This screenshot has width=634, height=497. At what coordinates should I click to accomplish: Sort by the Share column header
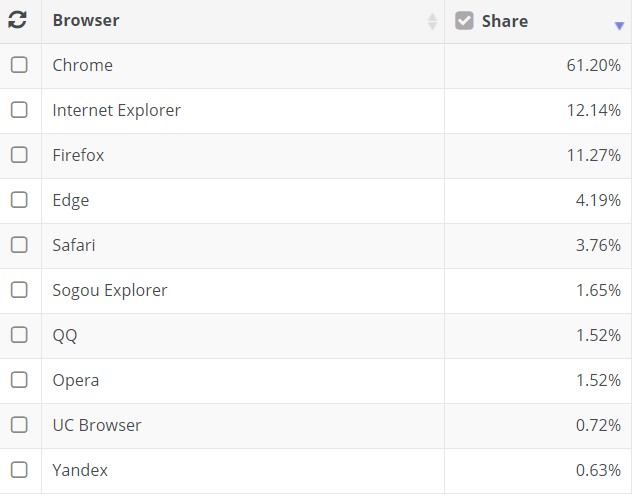pyautogui.click(x=505, y=21)
